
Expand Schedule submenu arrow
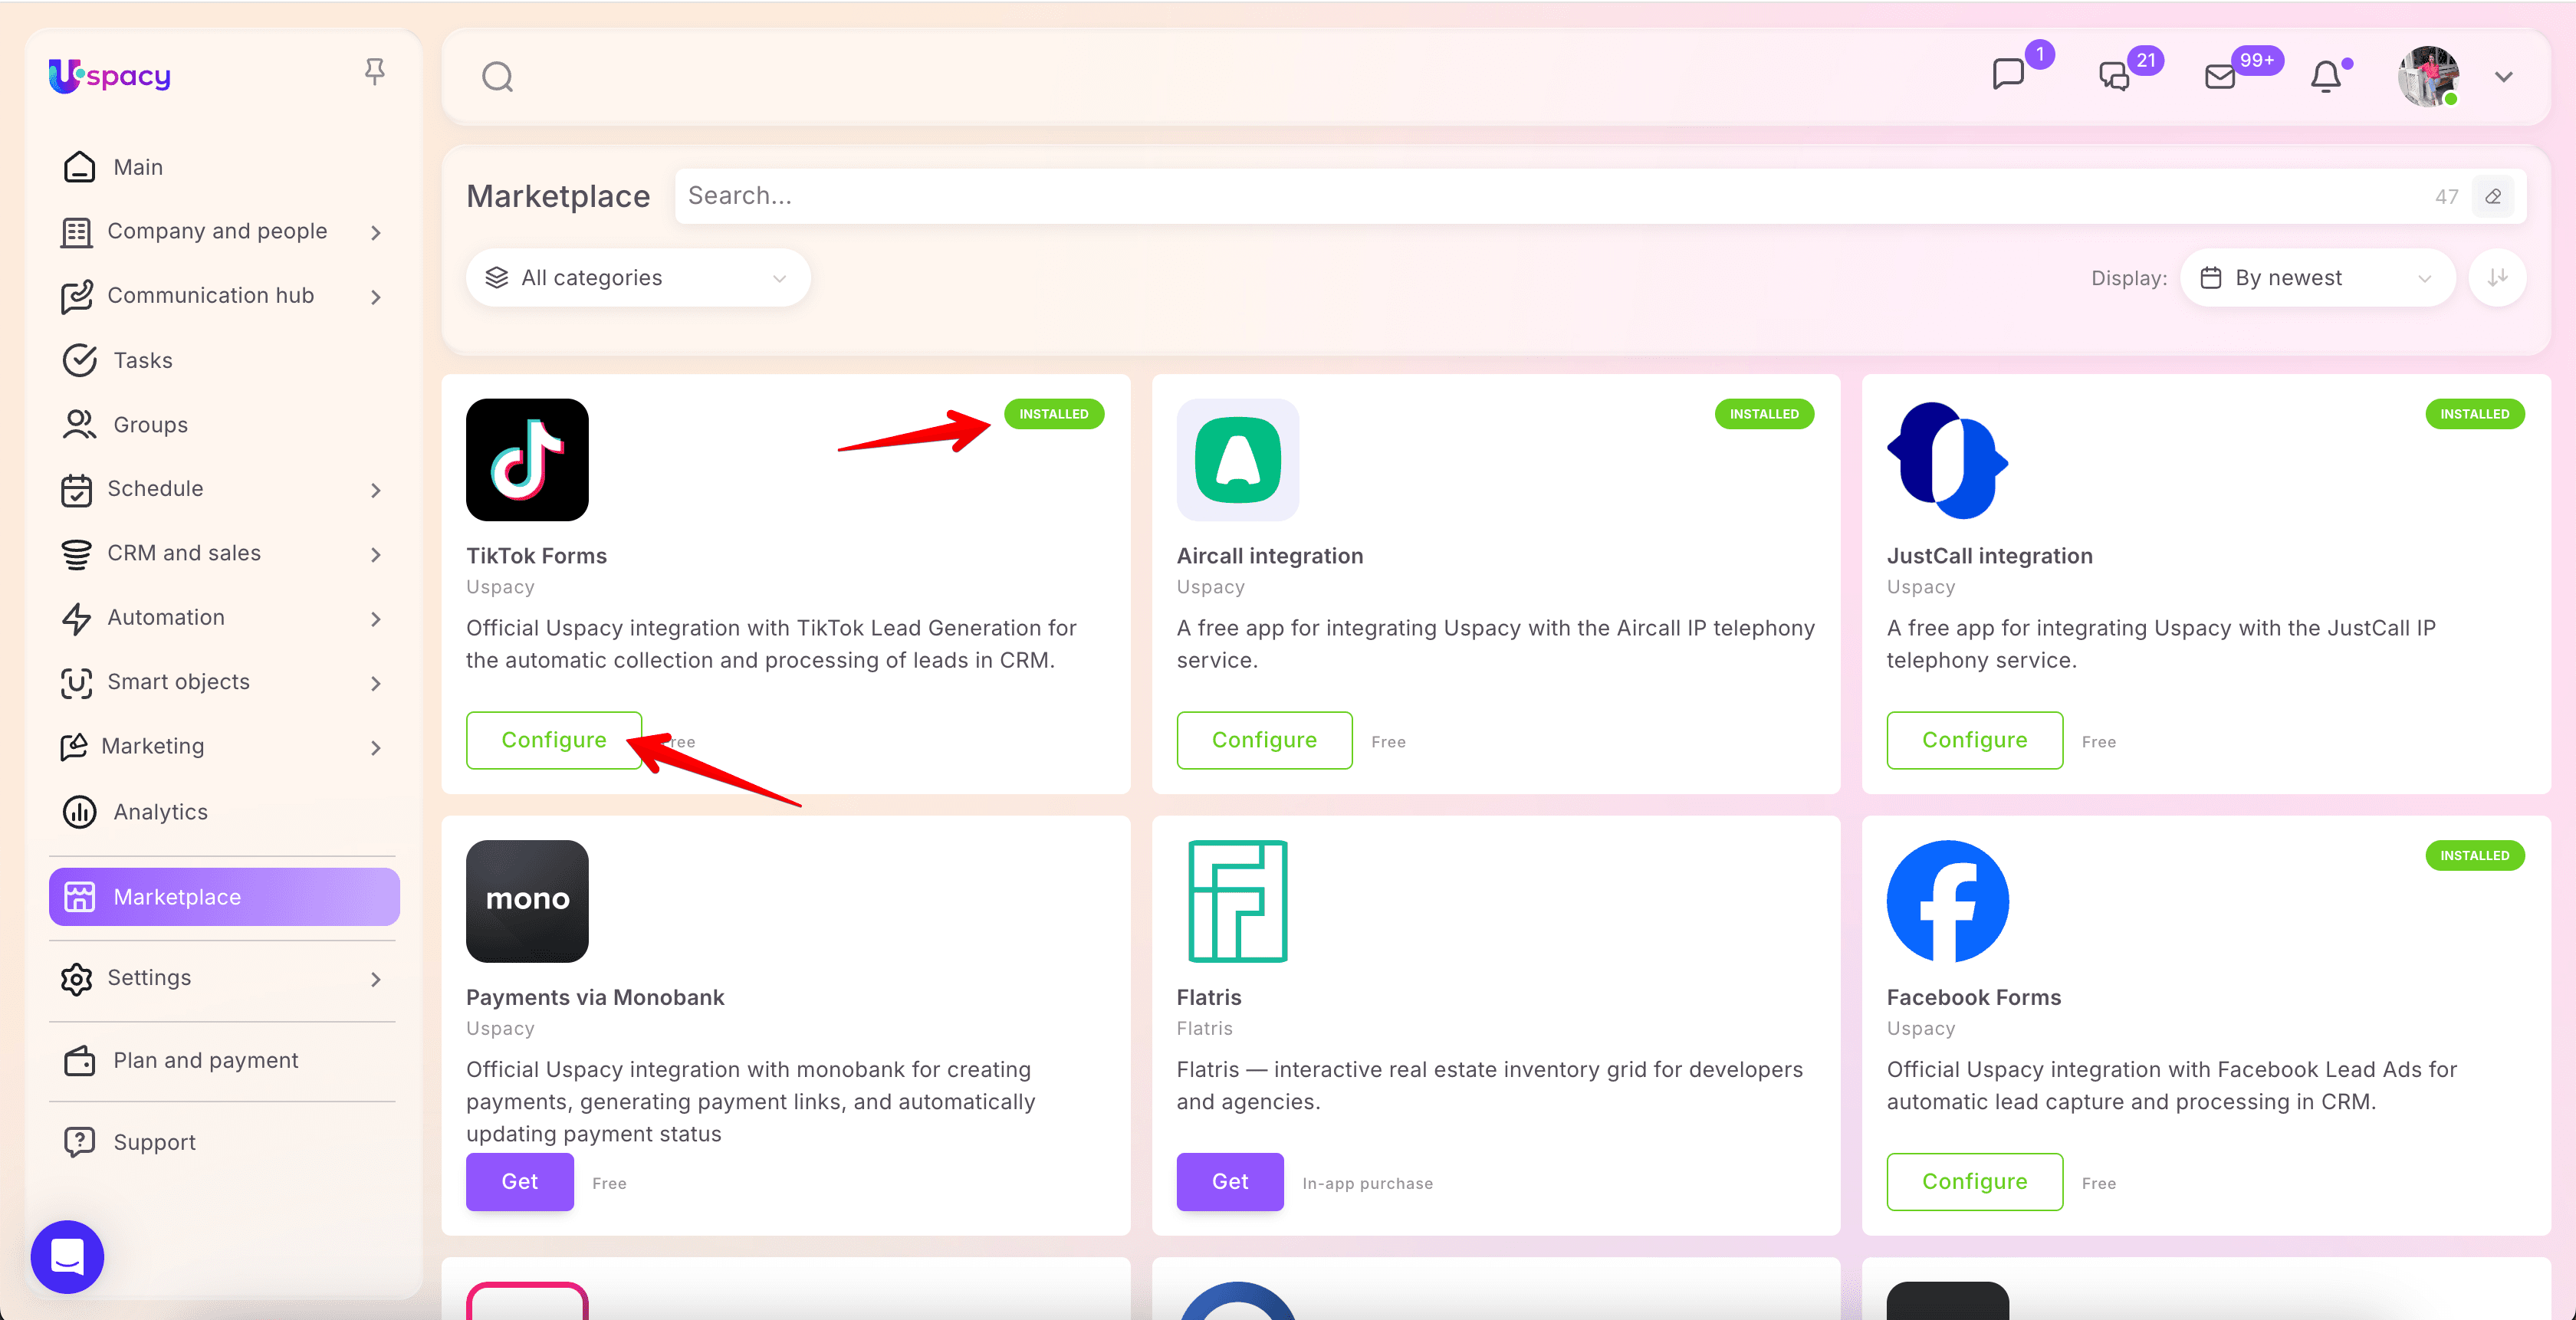376,490
